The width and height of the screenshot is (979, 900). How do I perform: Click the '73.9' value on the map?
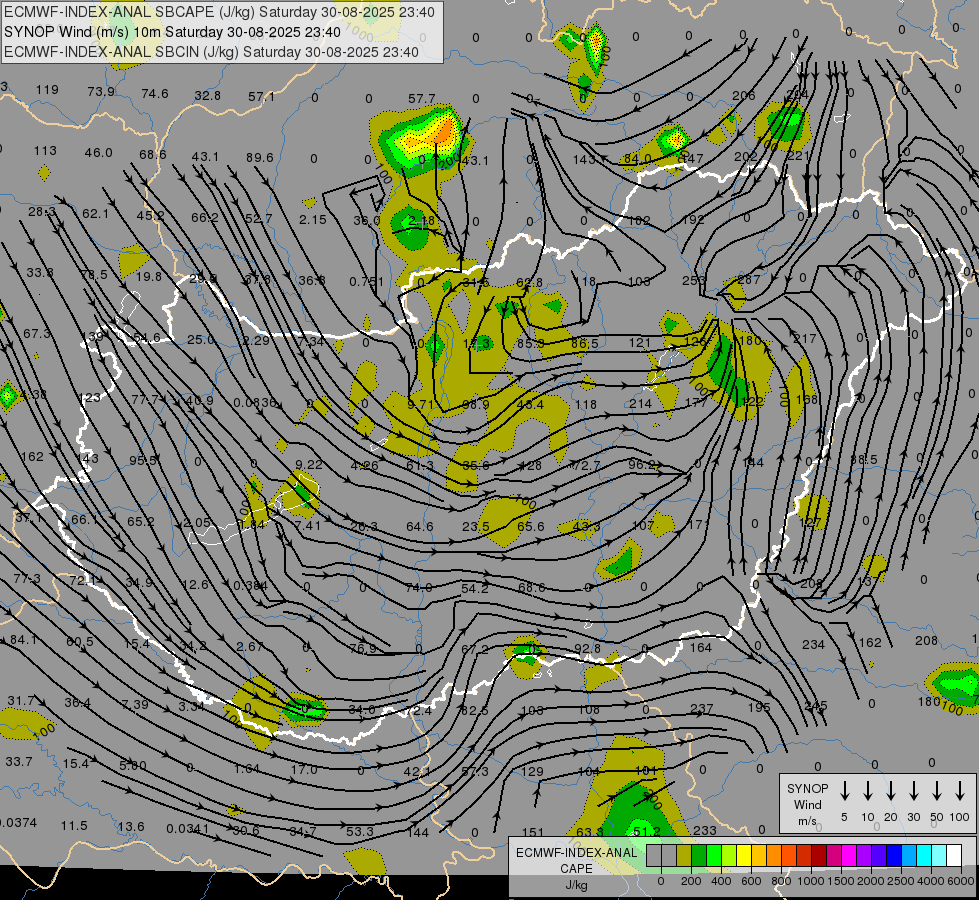[x=101, y=92]
